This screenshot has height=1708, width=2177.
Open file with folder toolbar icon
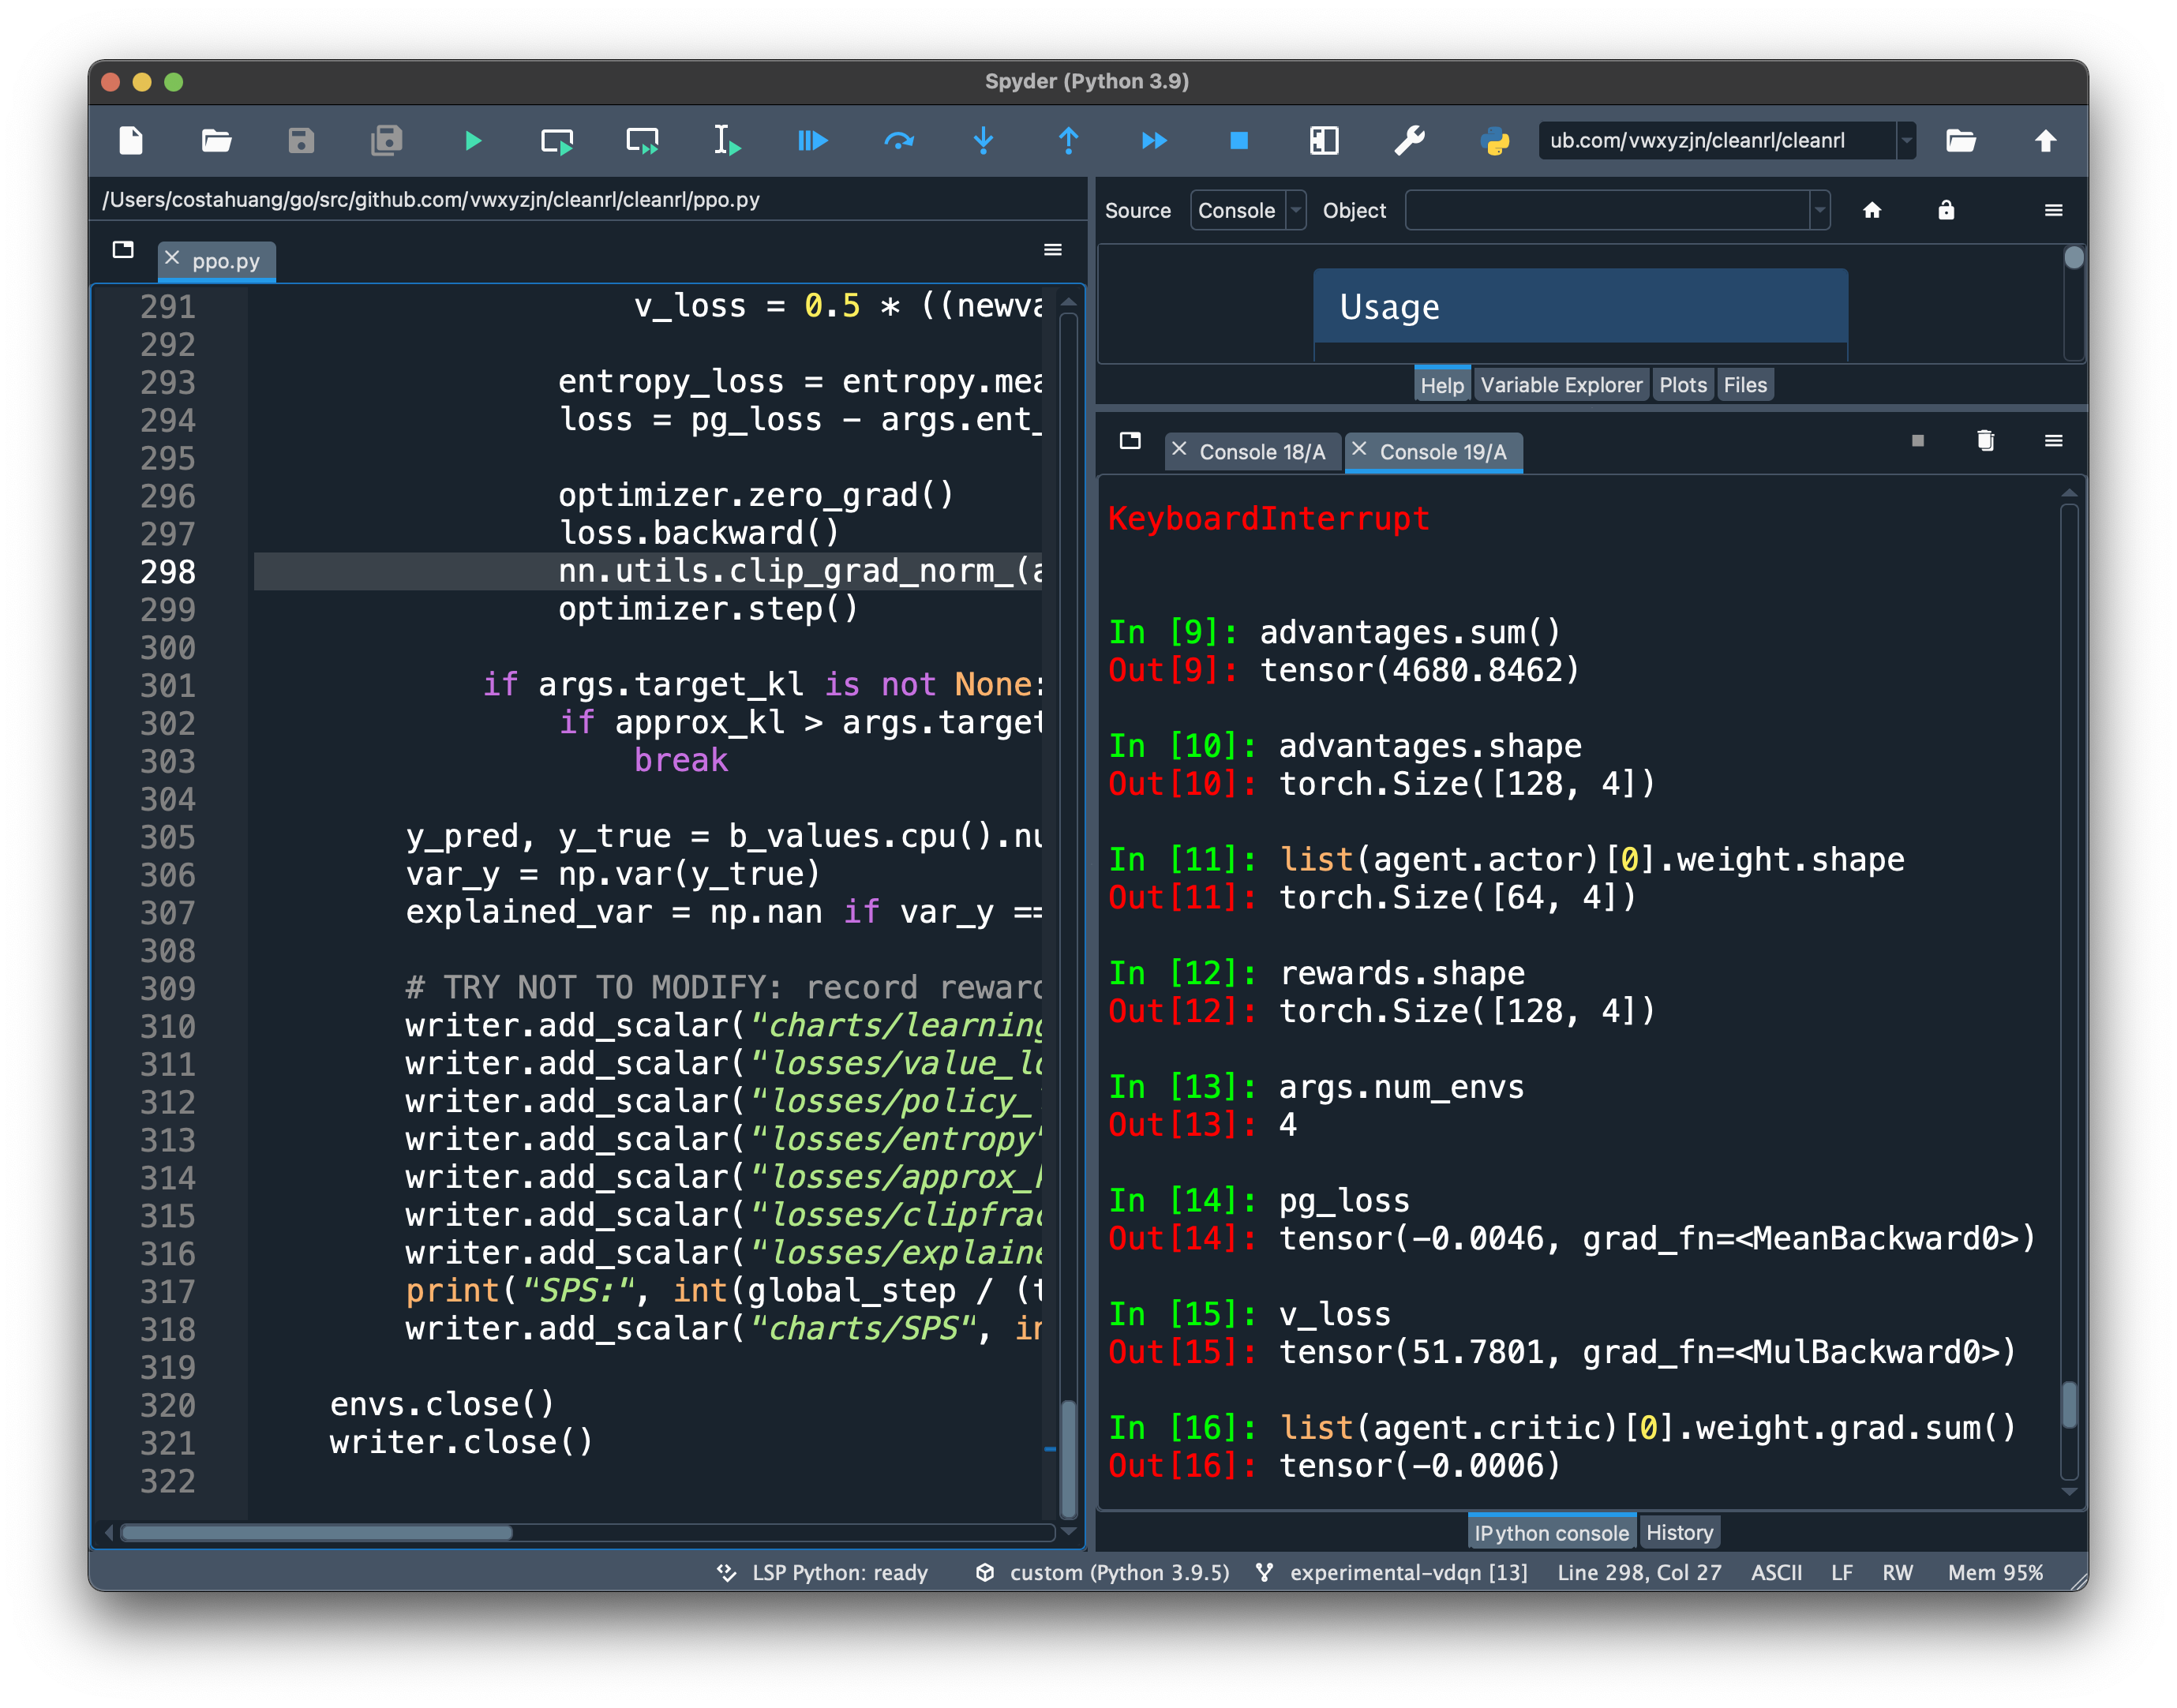(x=216, y=141)
